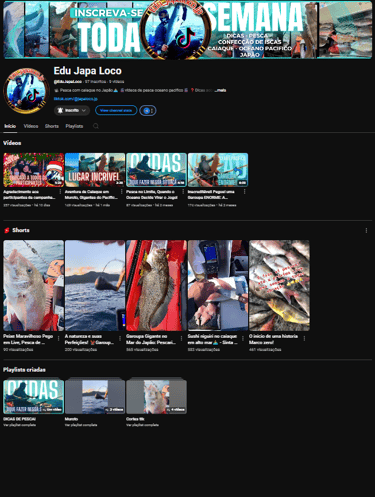Screen dimensions: 375x497
Task: Open the channel search magnifier icon
Action: 96,126
